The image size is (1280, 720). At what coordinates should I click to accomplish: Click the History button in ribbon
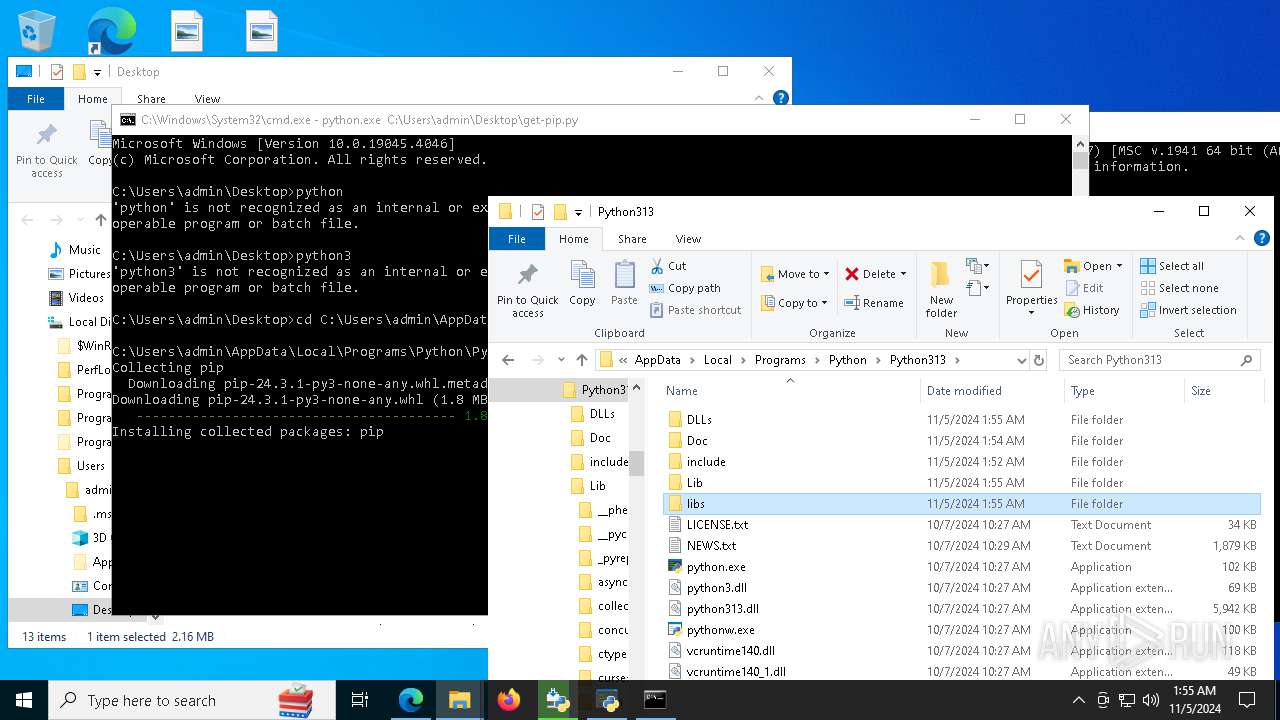(x=1091, y=310)
